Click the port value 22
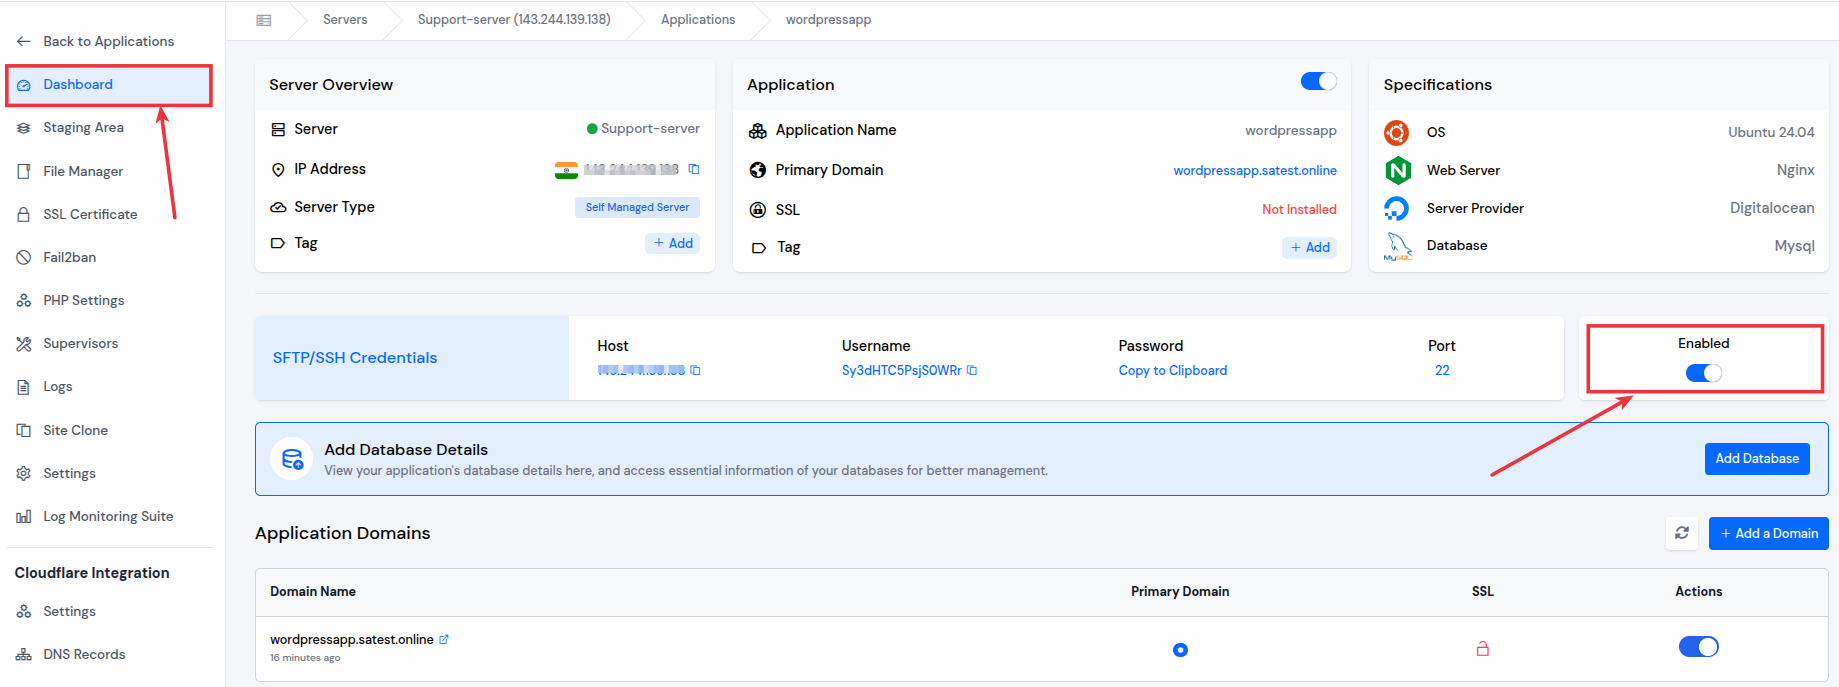Viewport: 1839px width, 687px height. coord(1442,370)
